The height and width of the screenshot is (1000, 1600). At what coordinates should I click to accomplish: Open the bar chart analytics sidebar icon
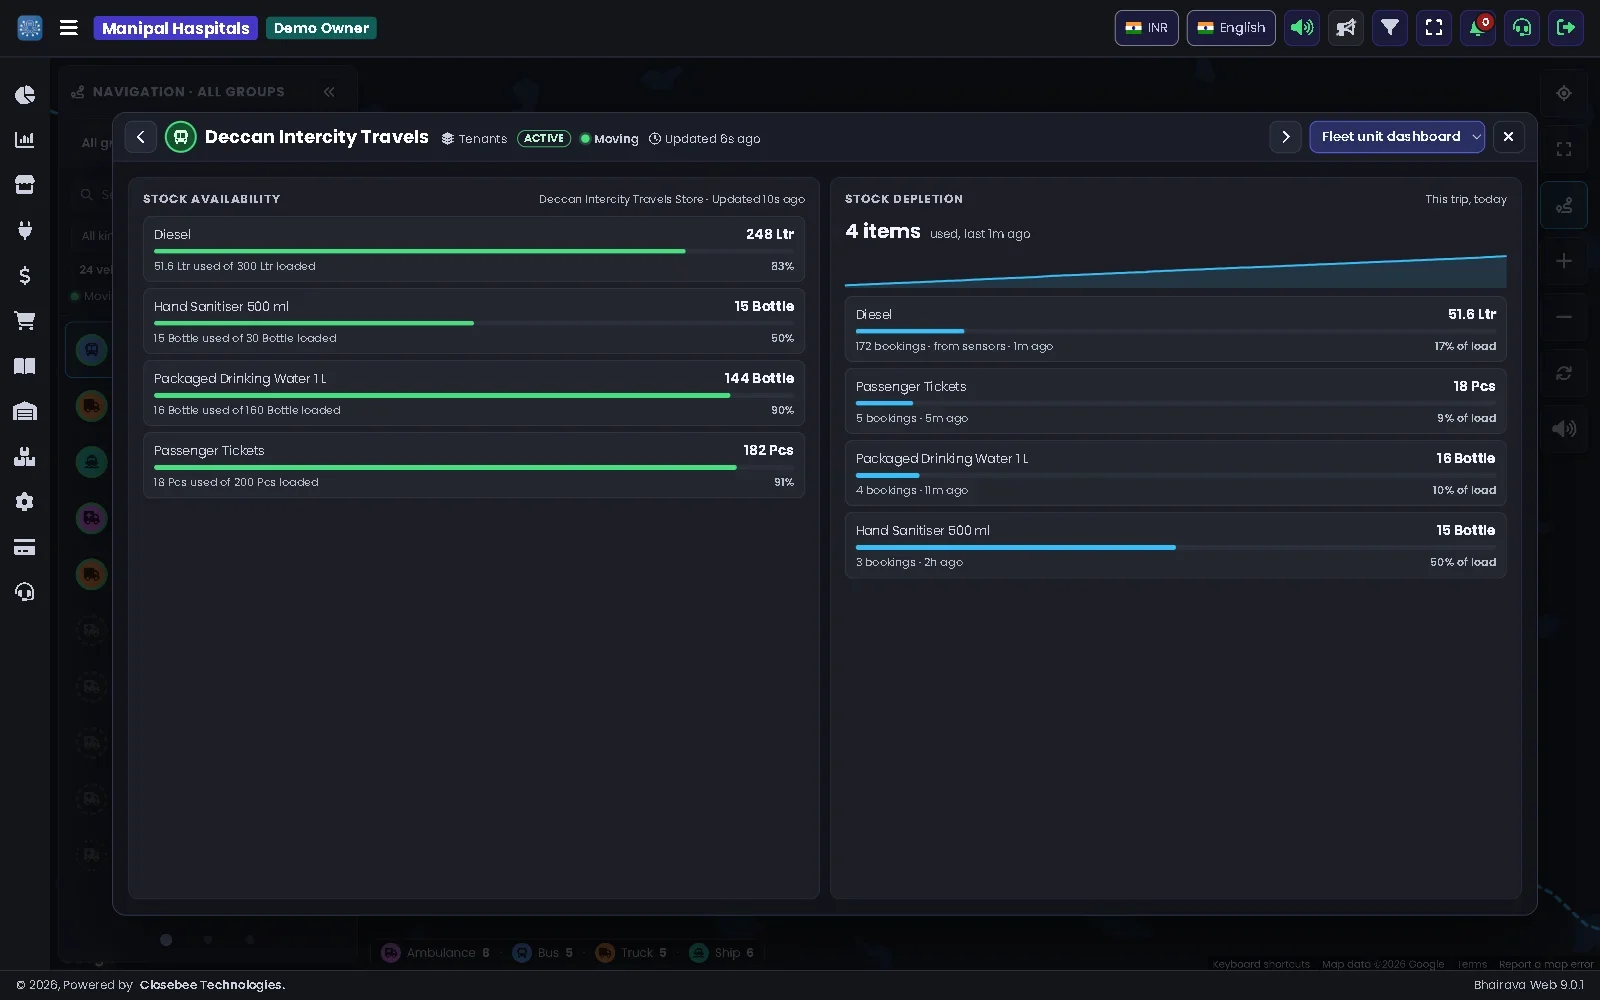25,140
